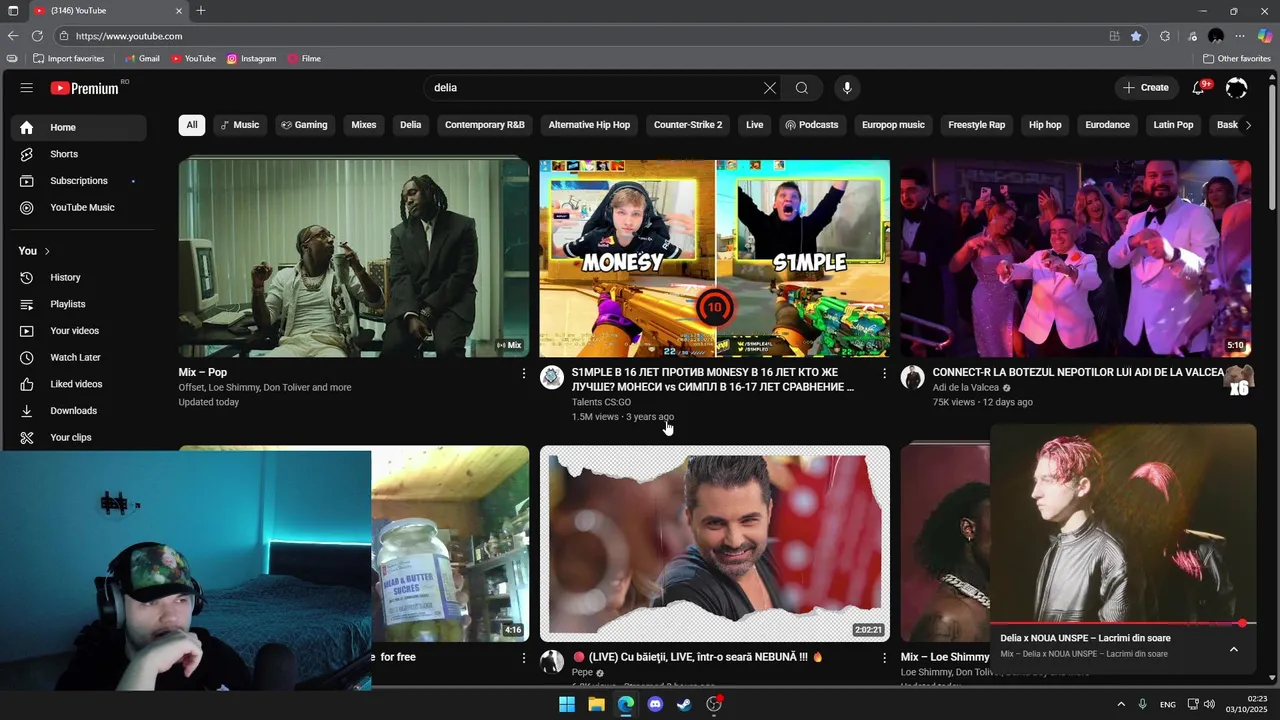Open Subscriptions in the sidebar

[78, 181]
